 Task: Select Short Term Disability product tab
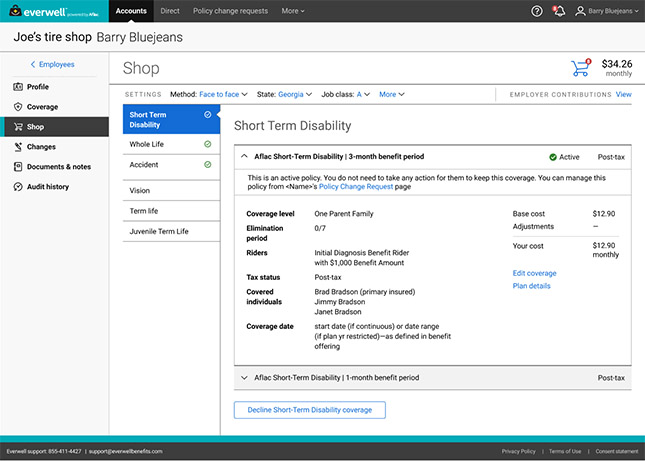click(171, 120)
